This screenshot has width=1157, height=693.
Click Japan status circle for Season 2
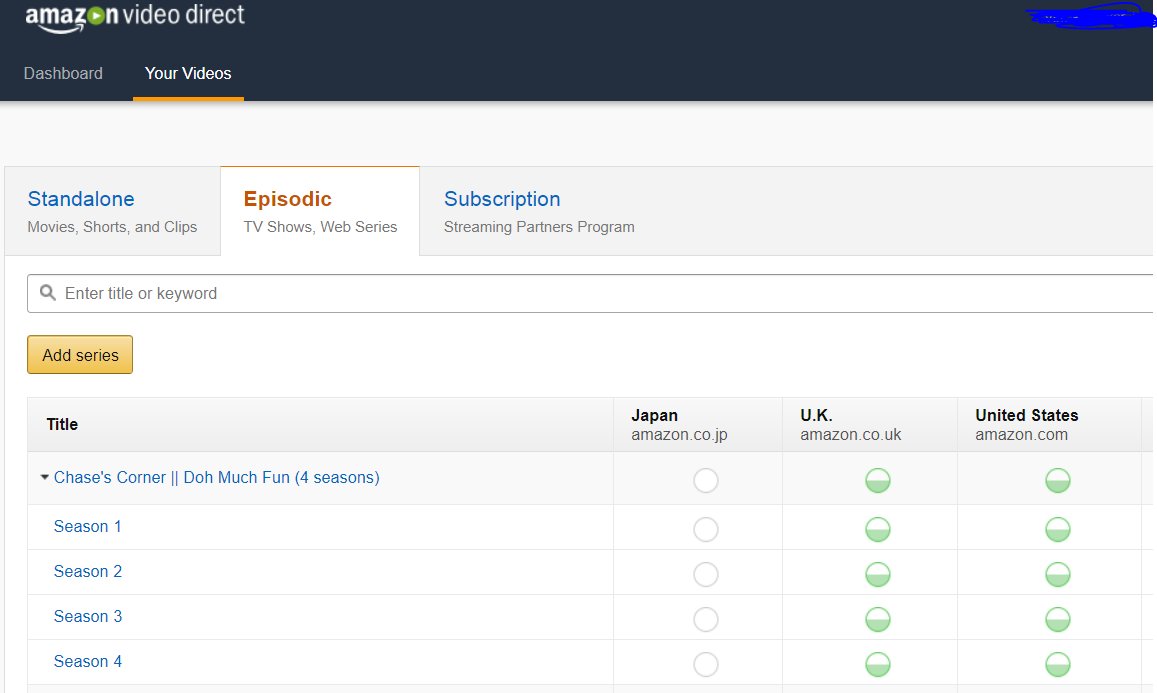(705, 574)
